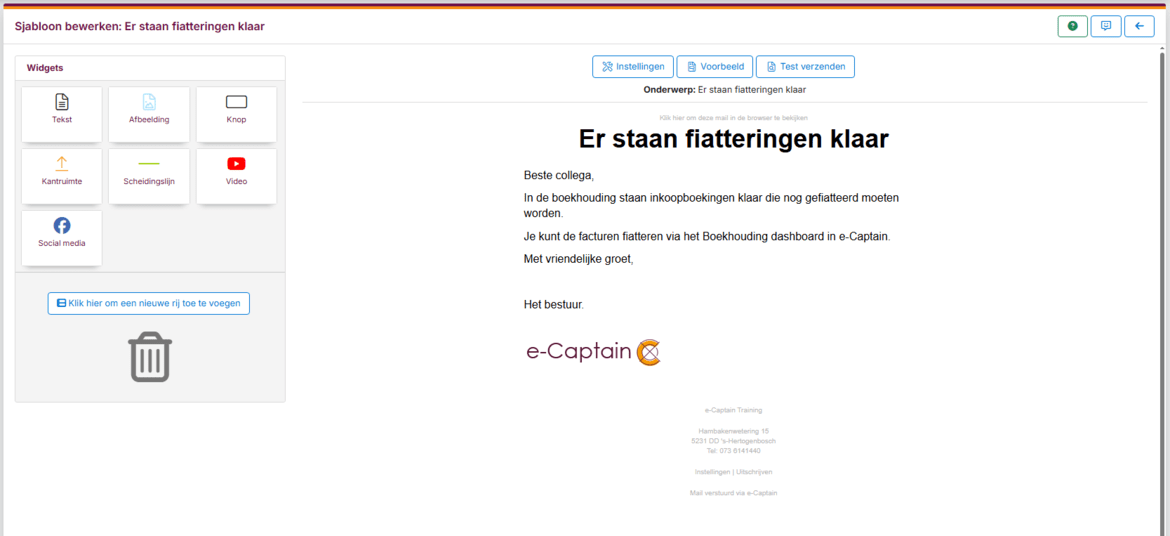Screen dimensions: 1170x536
Task: Add a new row via 'Klik hier' button
Action: coord(149,303)
